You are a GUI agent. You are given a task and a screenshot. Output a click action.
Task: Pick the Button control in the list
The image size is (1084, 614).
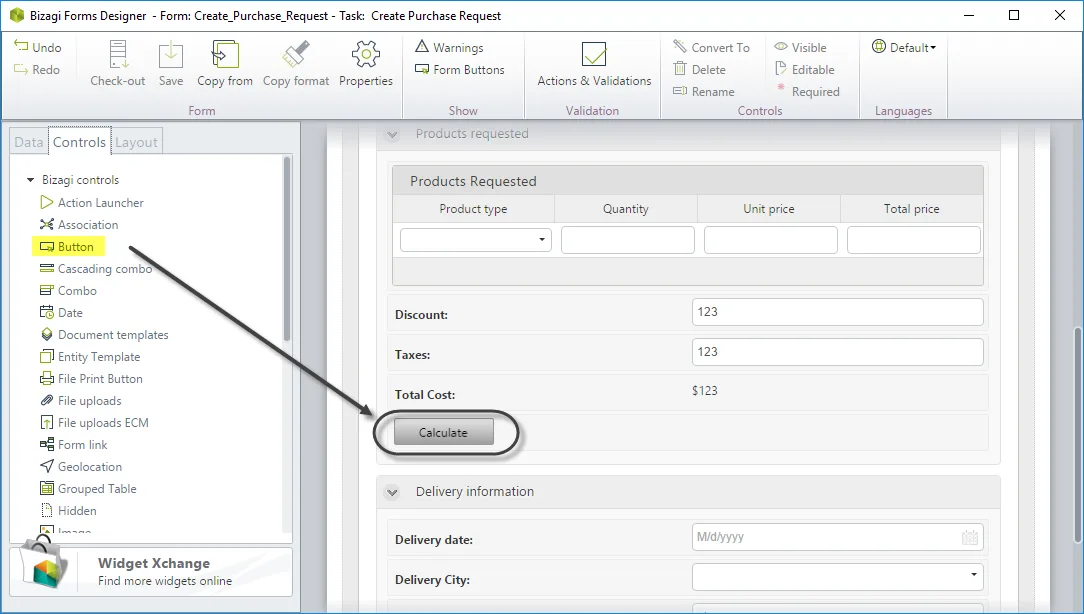68,247
